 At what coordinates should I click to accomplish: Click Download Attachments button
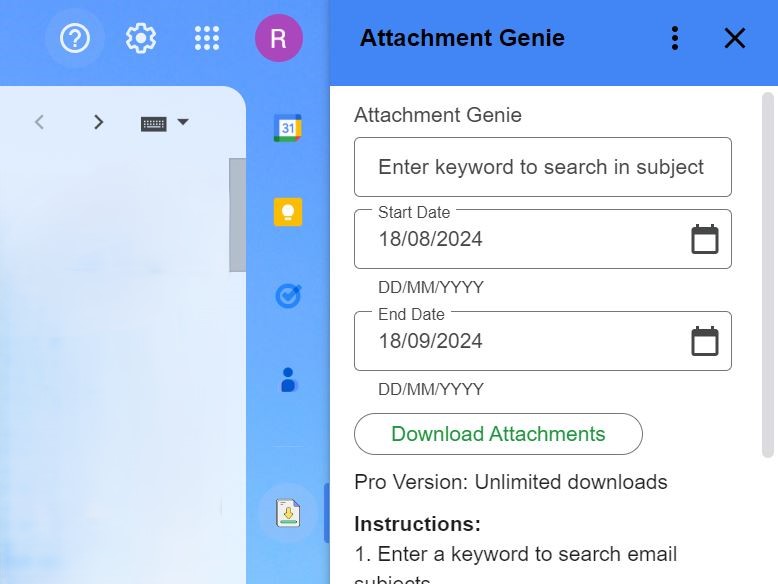pyautogui.click(x=498, y=434)
